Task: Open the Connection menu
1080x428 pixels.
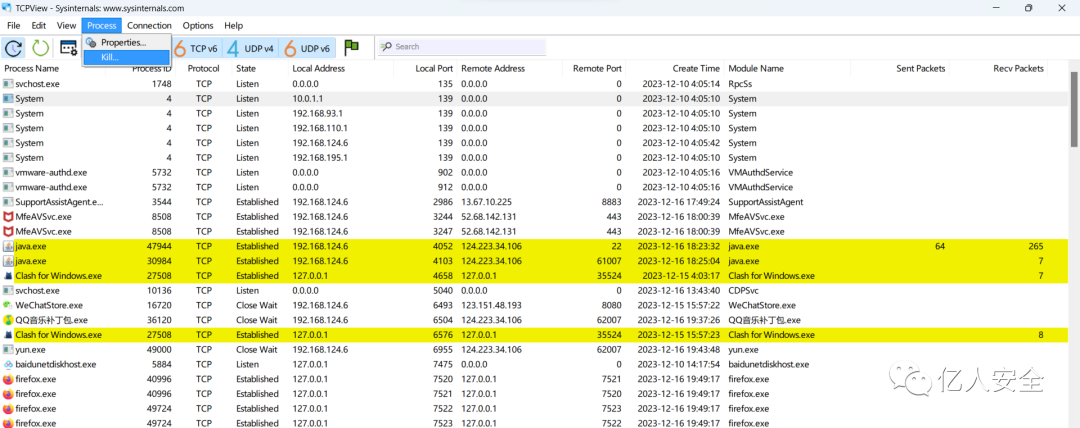Action: 149,26
